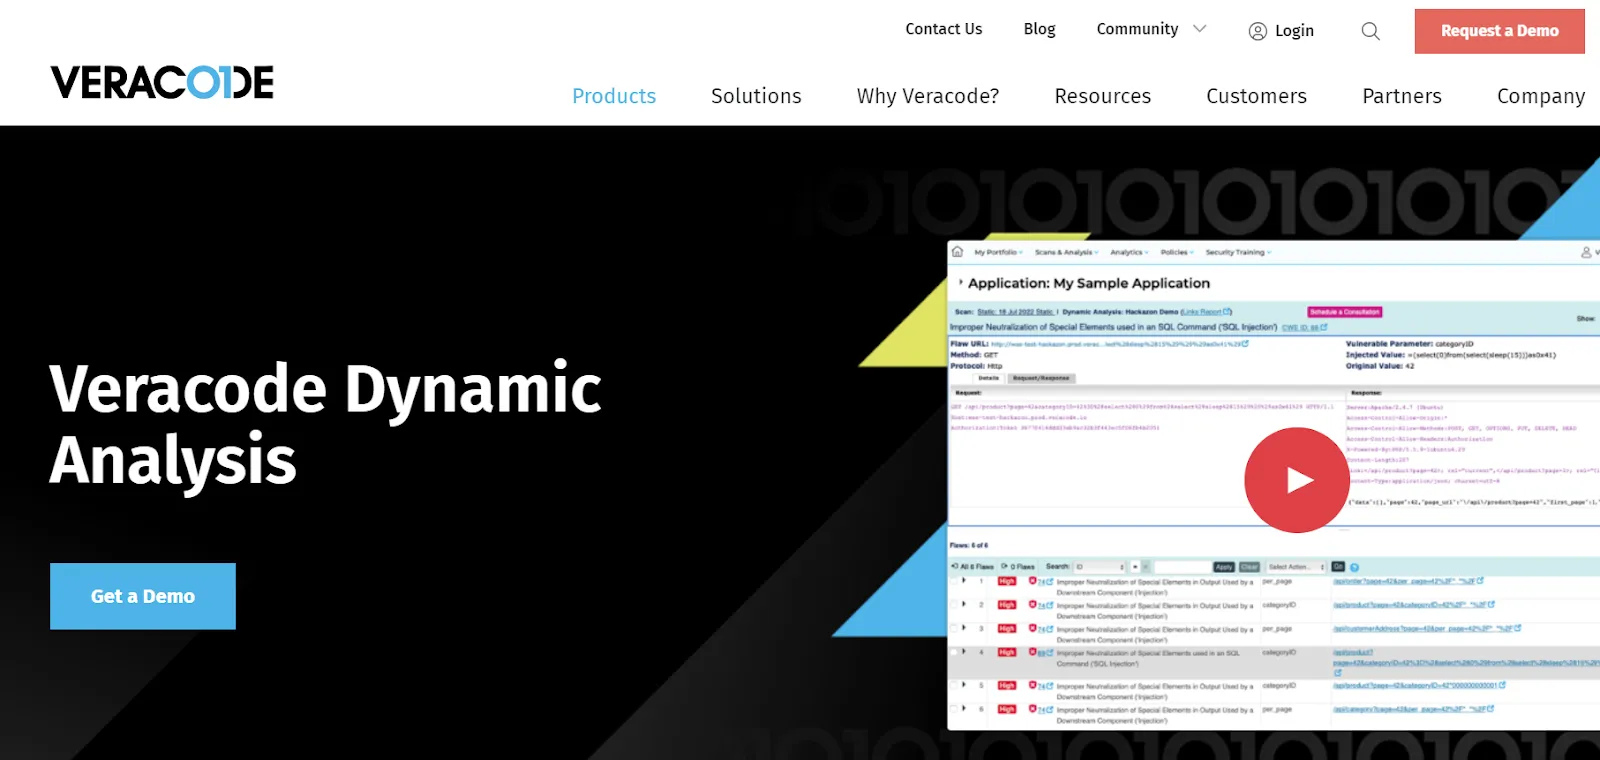
Task: Click the search magnifier icon
Action: (x=1370, y=31)
